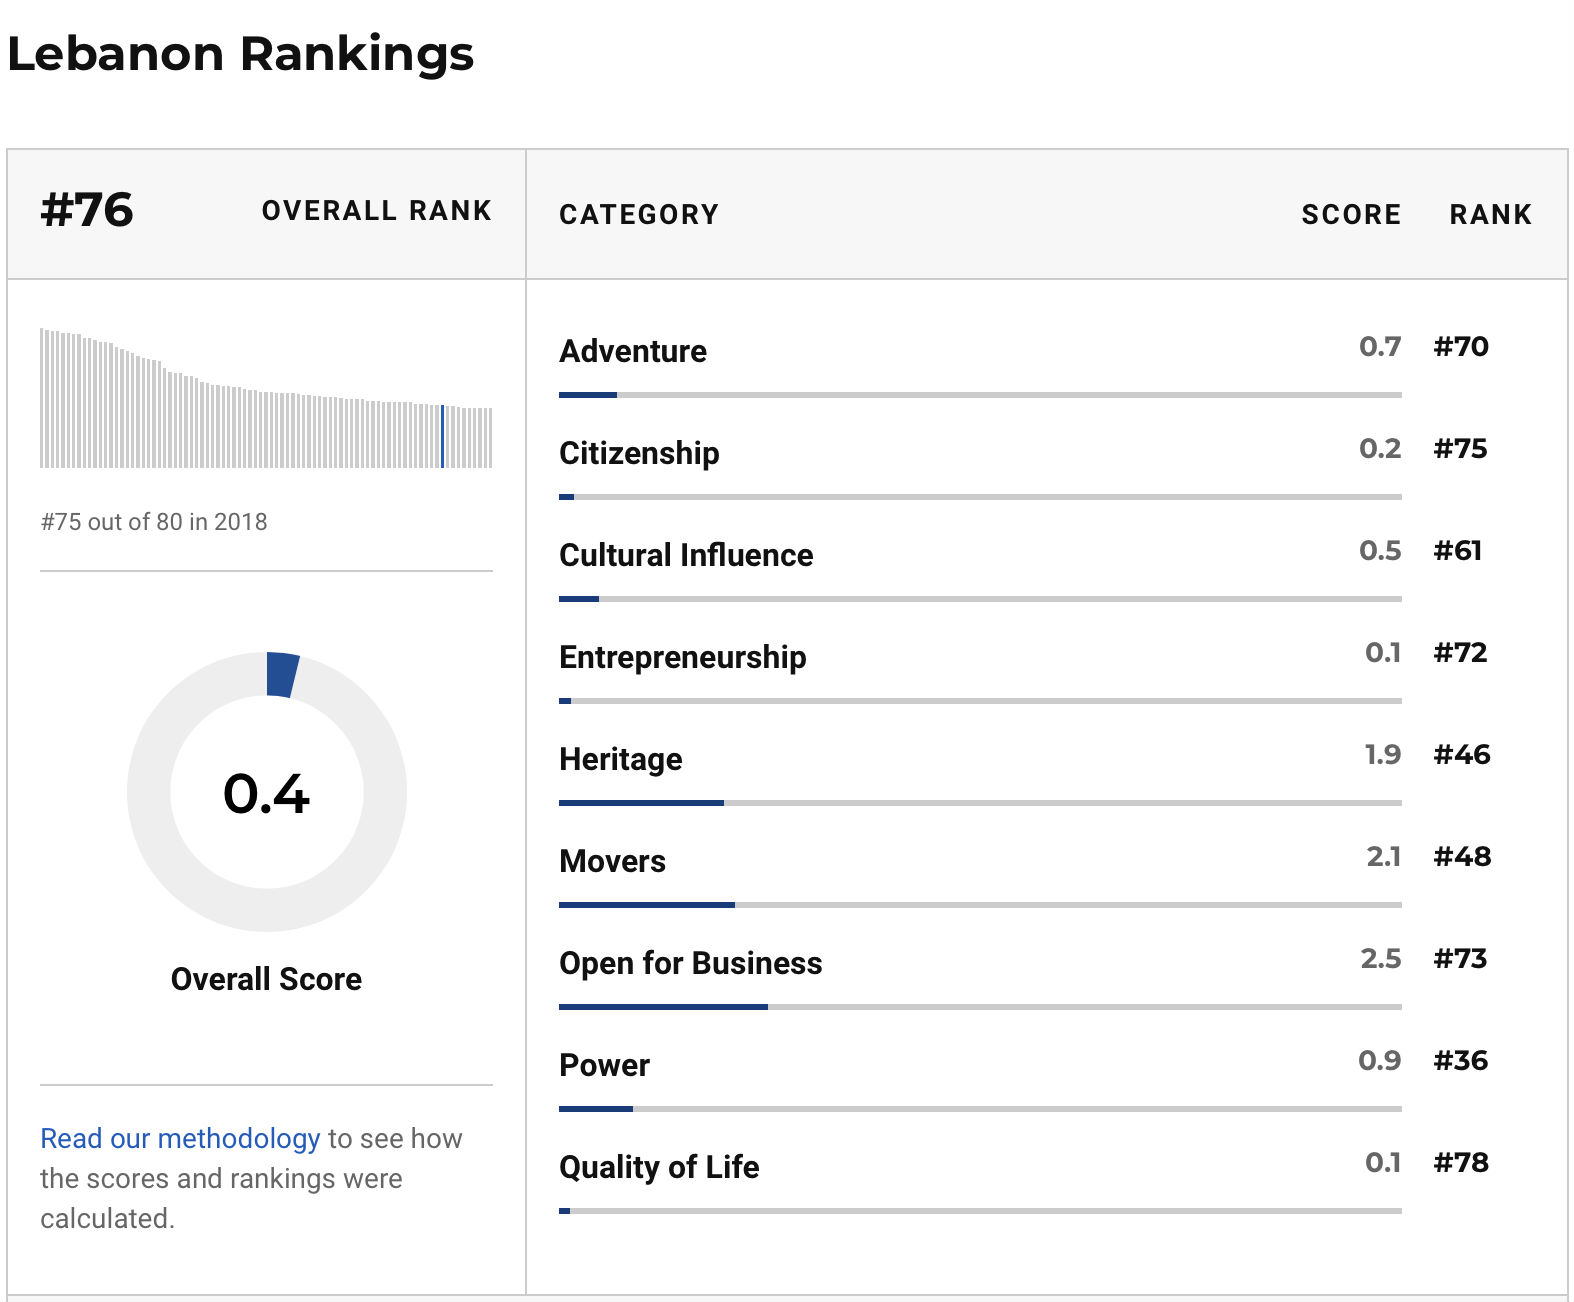Open the Quality of Life category
This screenshot has width=1574, height=1302.
pos(659,1168)
